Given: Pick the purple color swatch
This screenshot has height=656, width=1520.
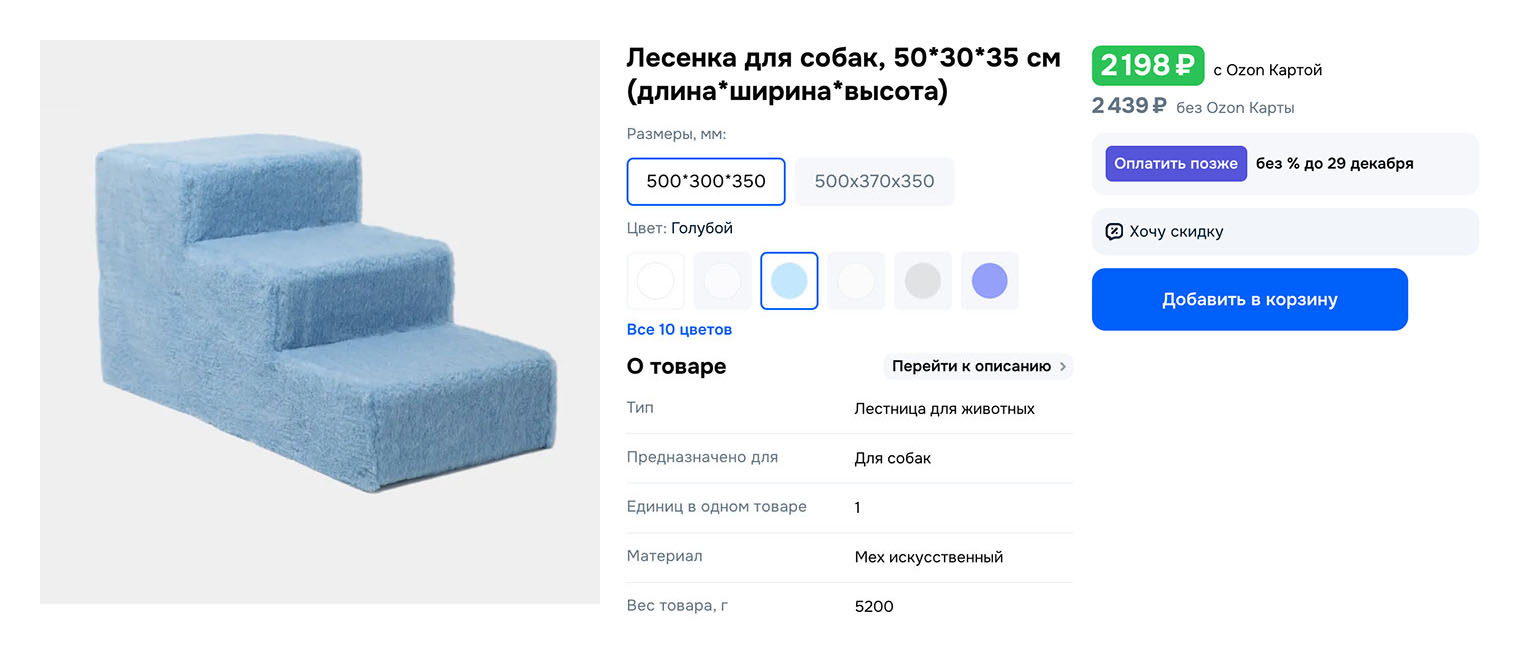Looking at the screenshot, I should (x=989, y=281).
